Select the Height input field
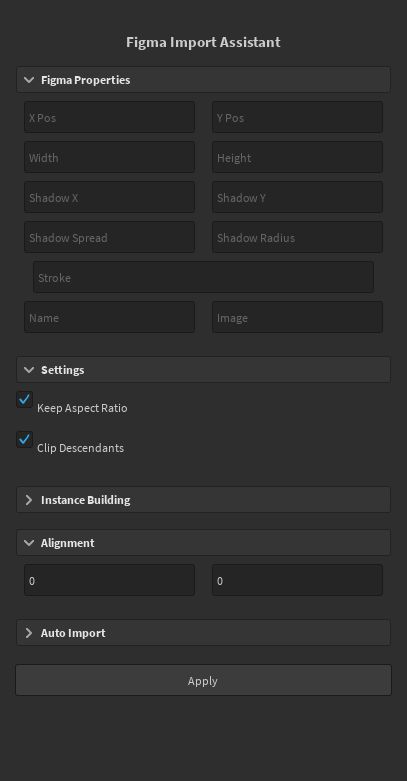The image size is (407, 781). (x=297, y=157)
